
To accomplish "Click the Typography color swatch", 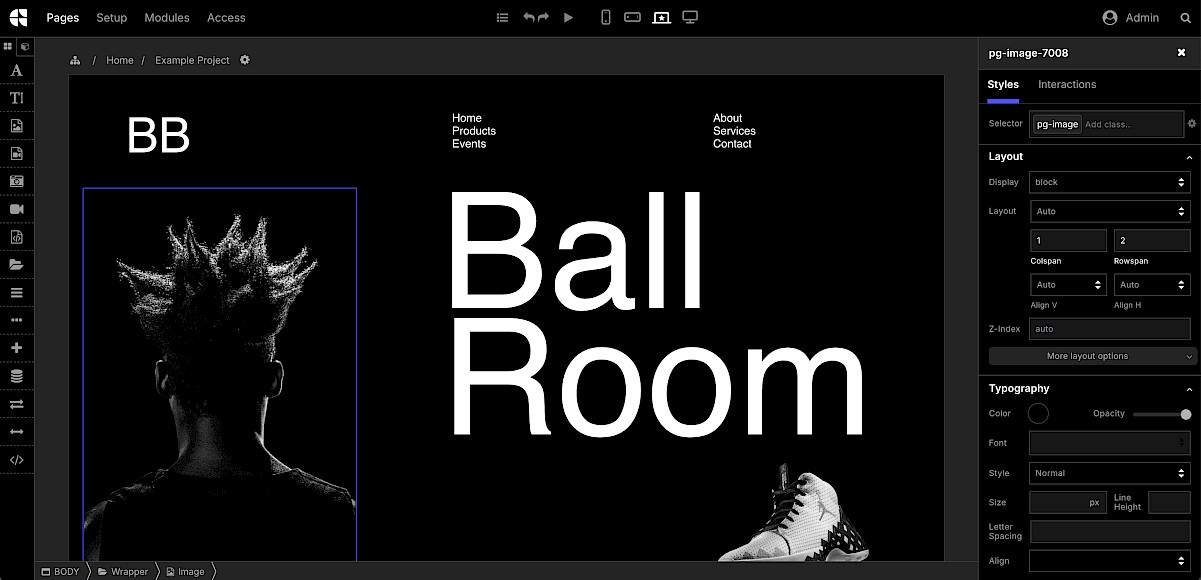I will click(1037, 413).
